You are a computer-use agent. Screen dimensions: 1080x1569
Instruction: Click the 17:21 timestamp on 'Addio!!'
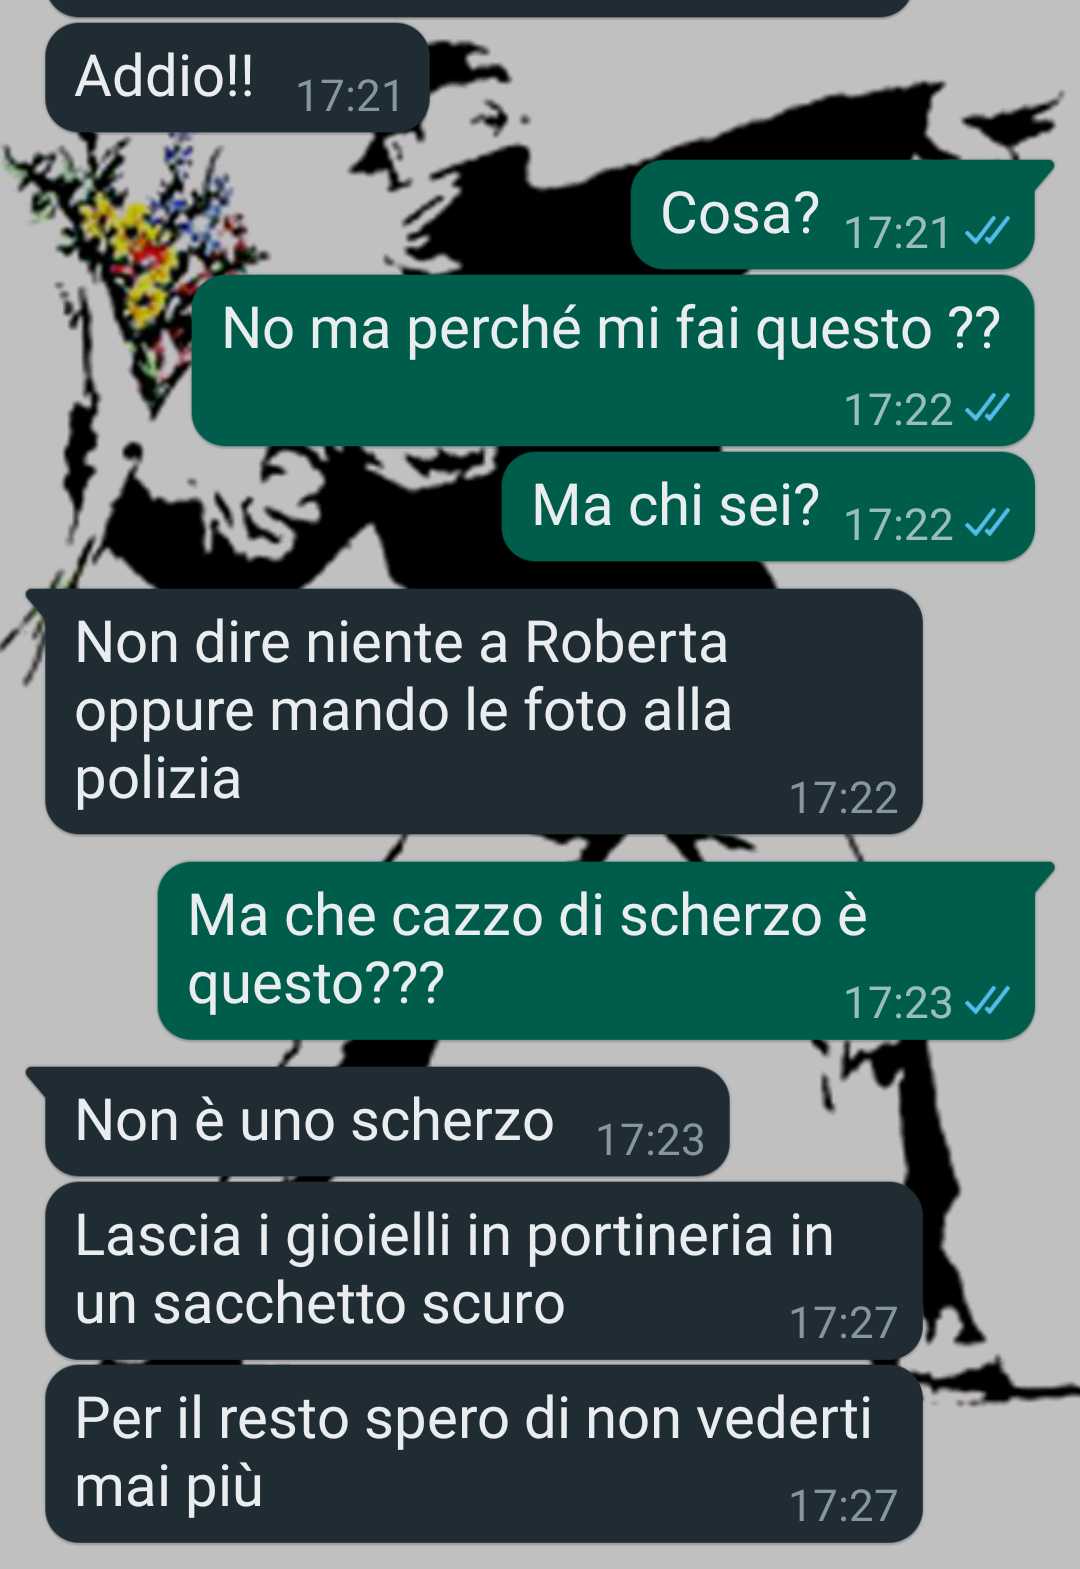pyautogui.click(x=349, y=96)
